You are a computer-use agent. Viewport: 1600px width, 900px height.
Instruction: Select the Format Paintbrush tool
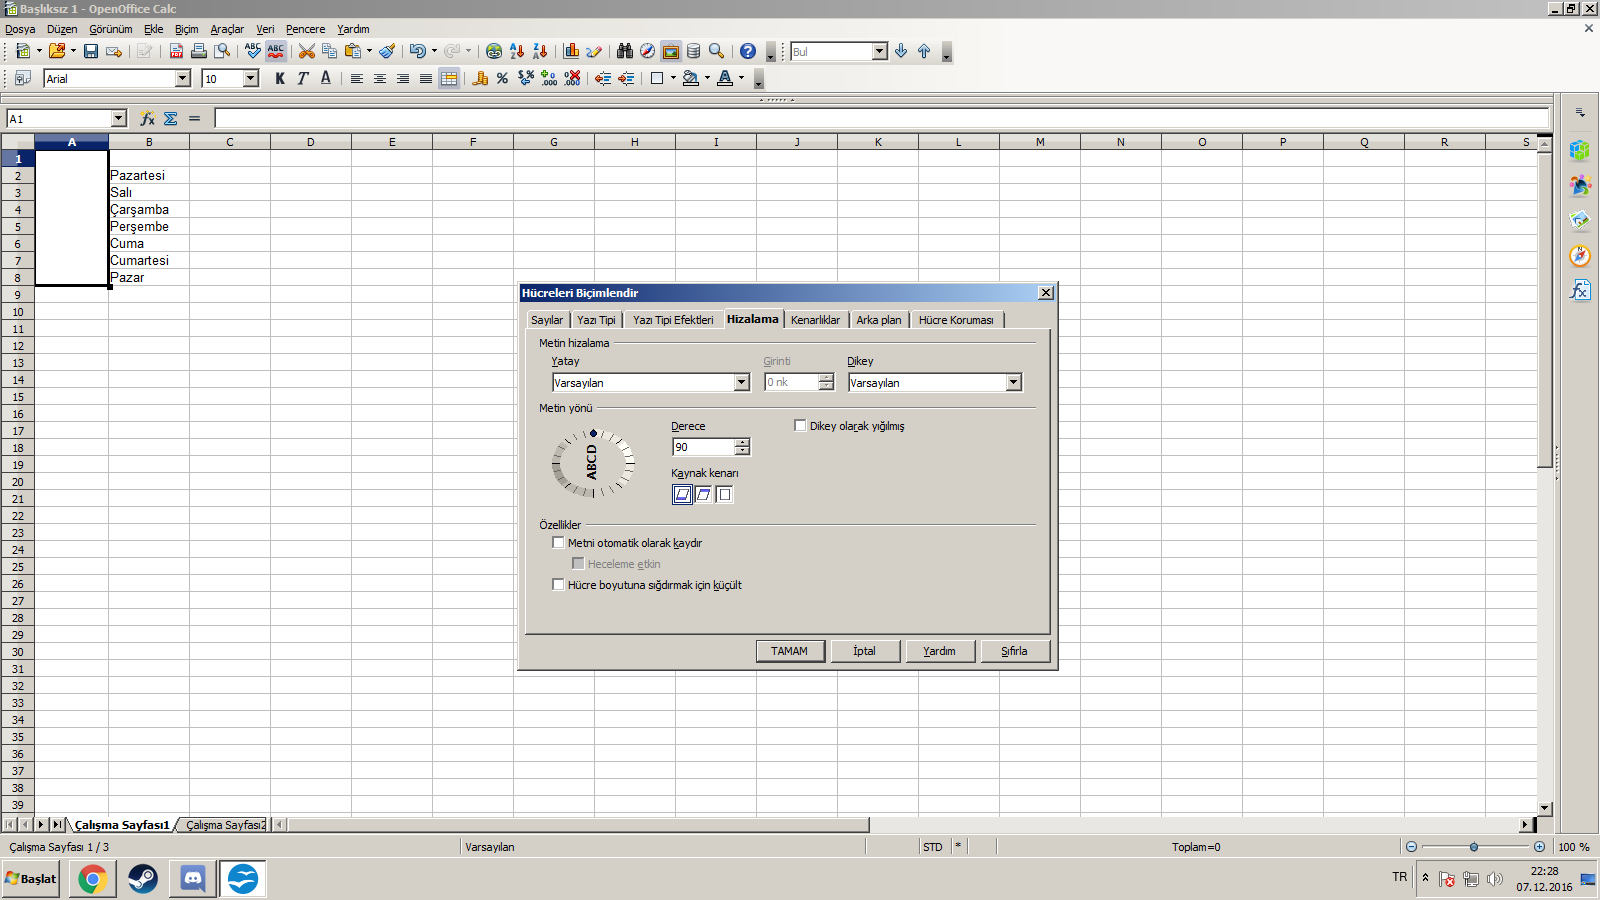[387, 51]
